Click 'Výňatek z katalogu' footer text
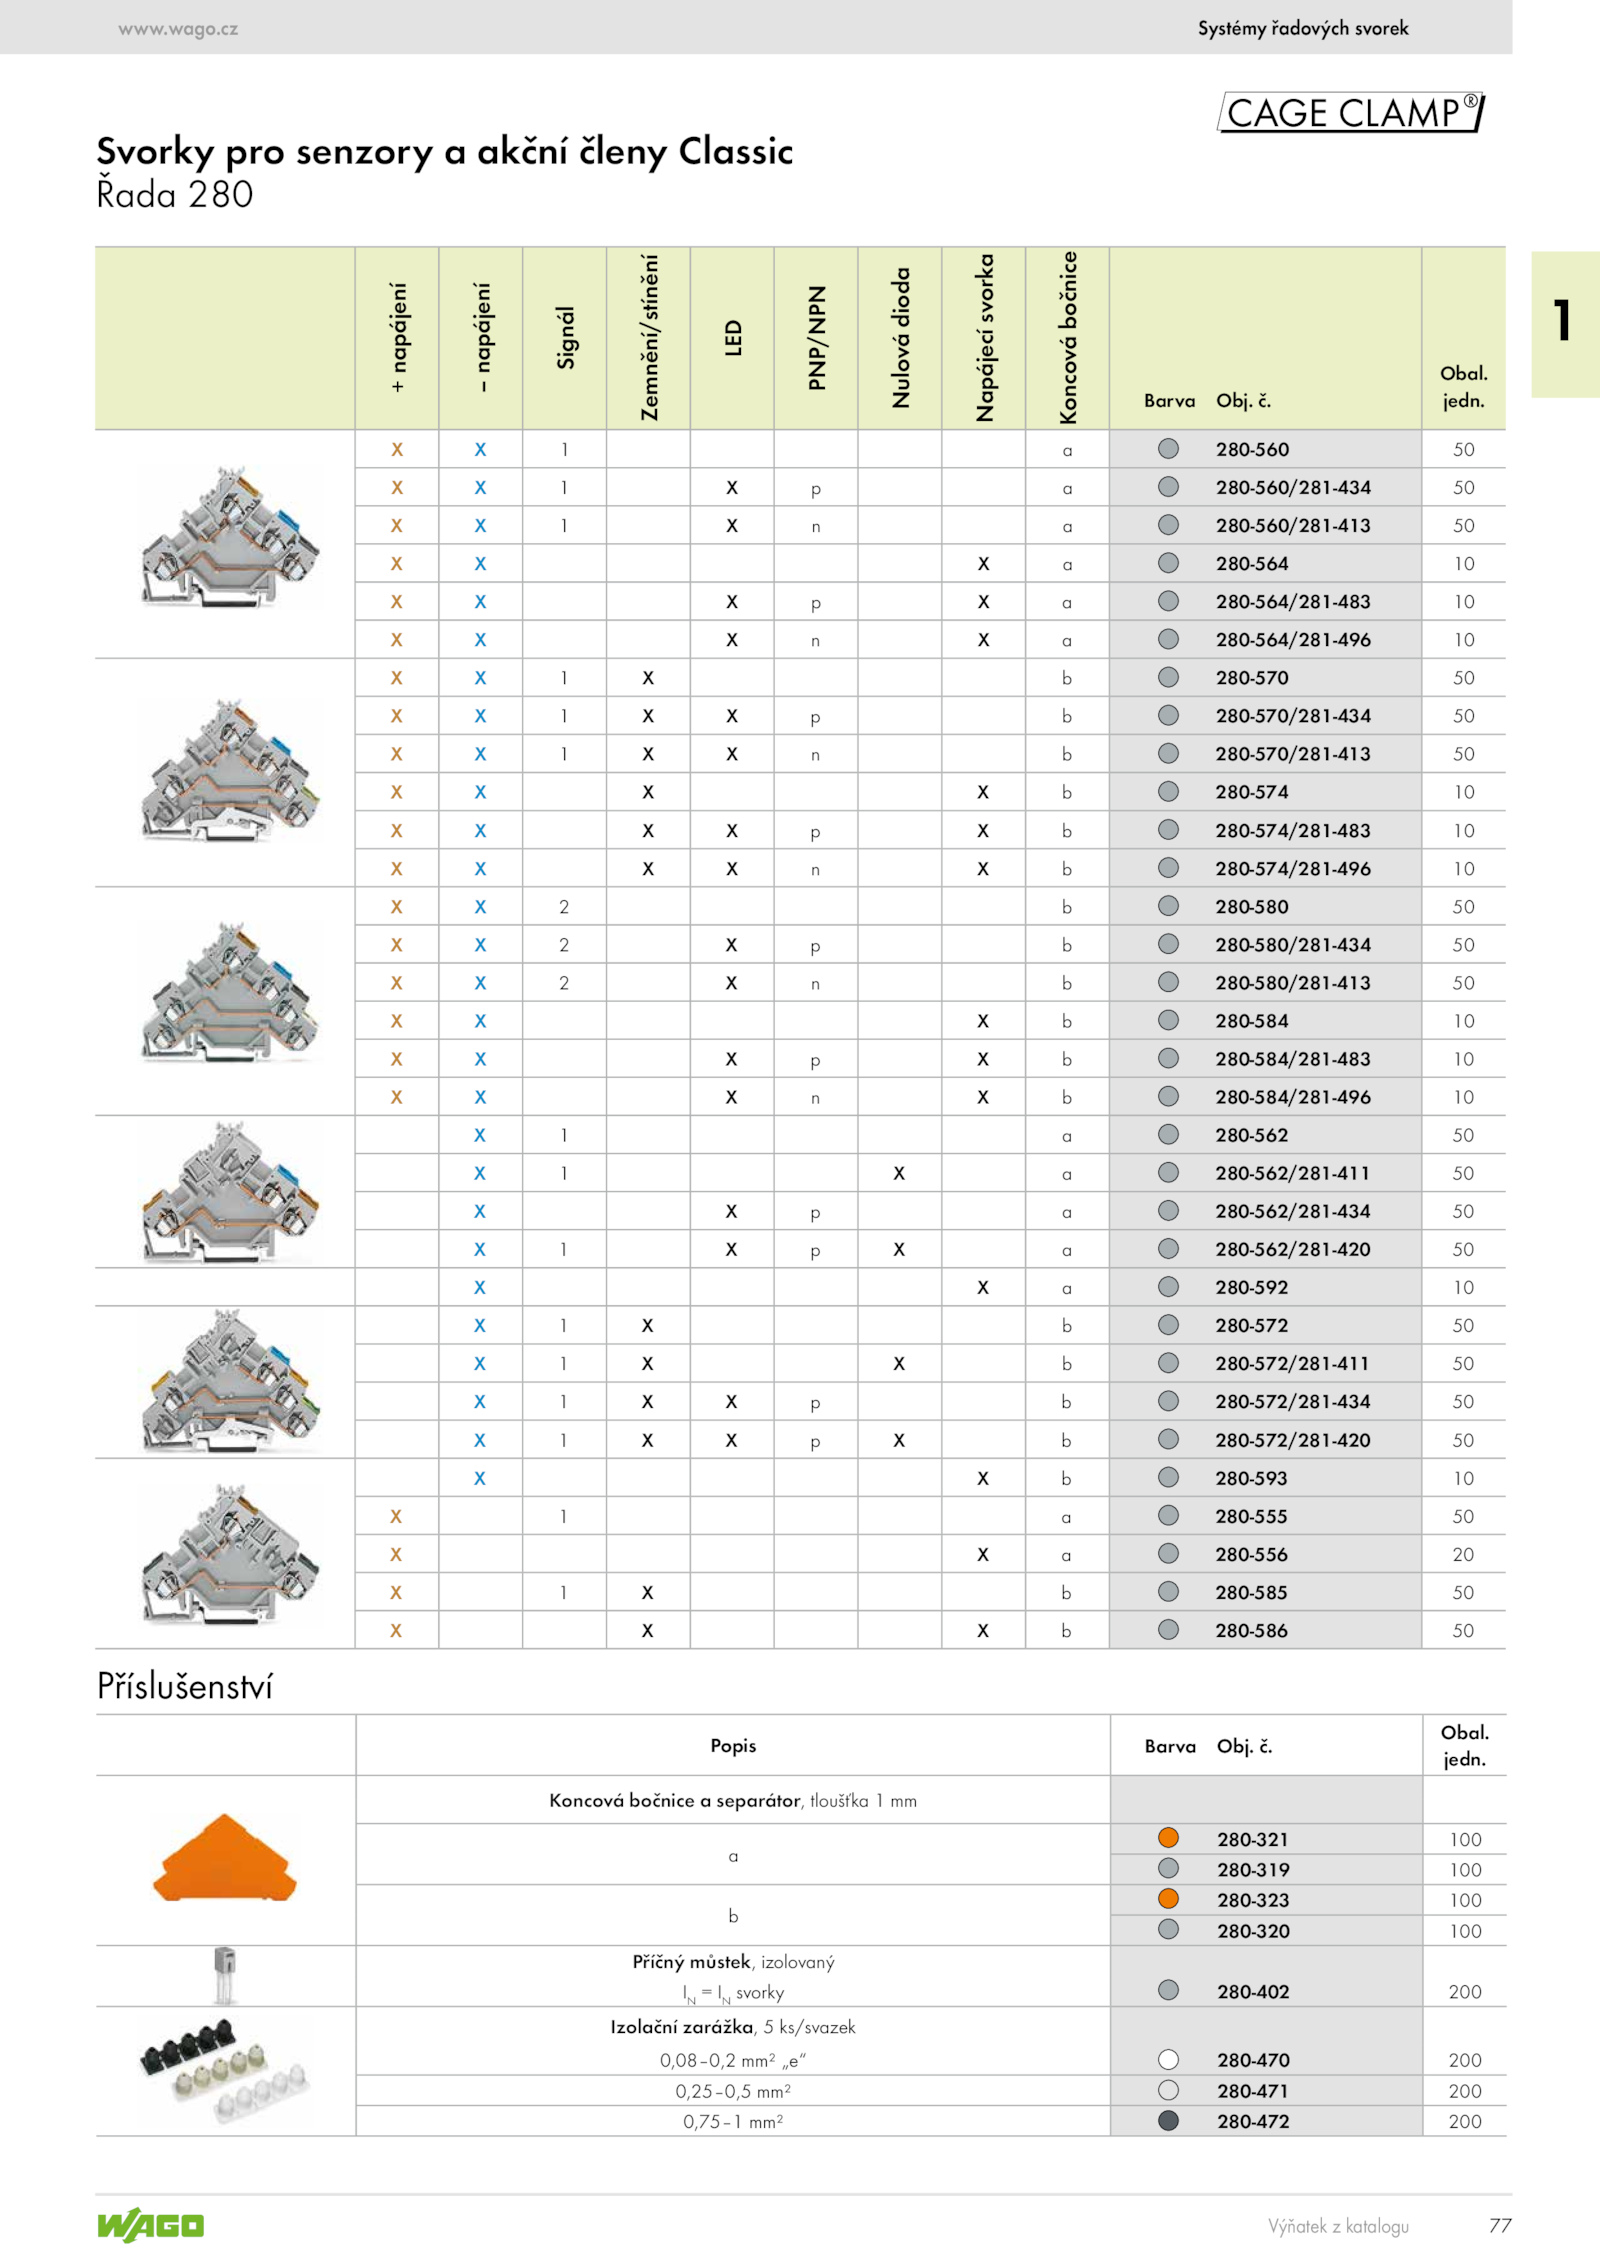The width and height of the screenshot is (1600, 2263). pyautogui.click(x=1338, y=2226)
